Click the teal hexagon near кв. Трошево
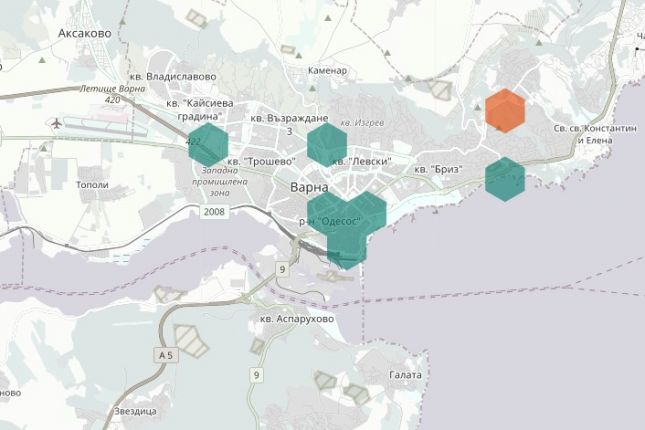Image resolution: width=645 pixels, height=430 pixels. [208, 144]
